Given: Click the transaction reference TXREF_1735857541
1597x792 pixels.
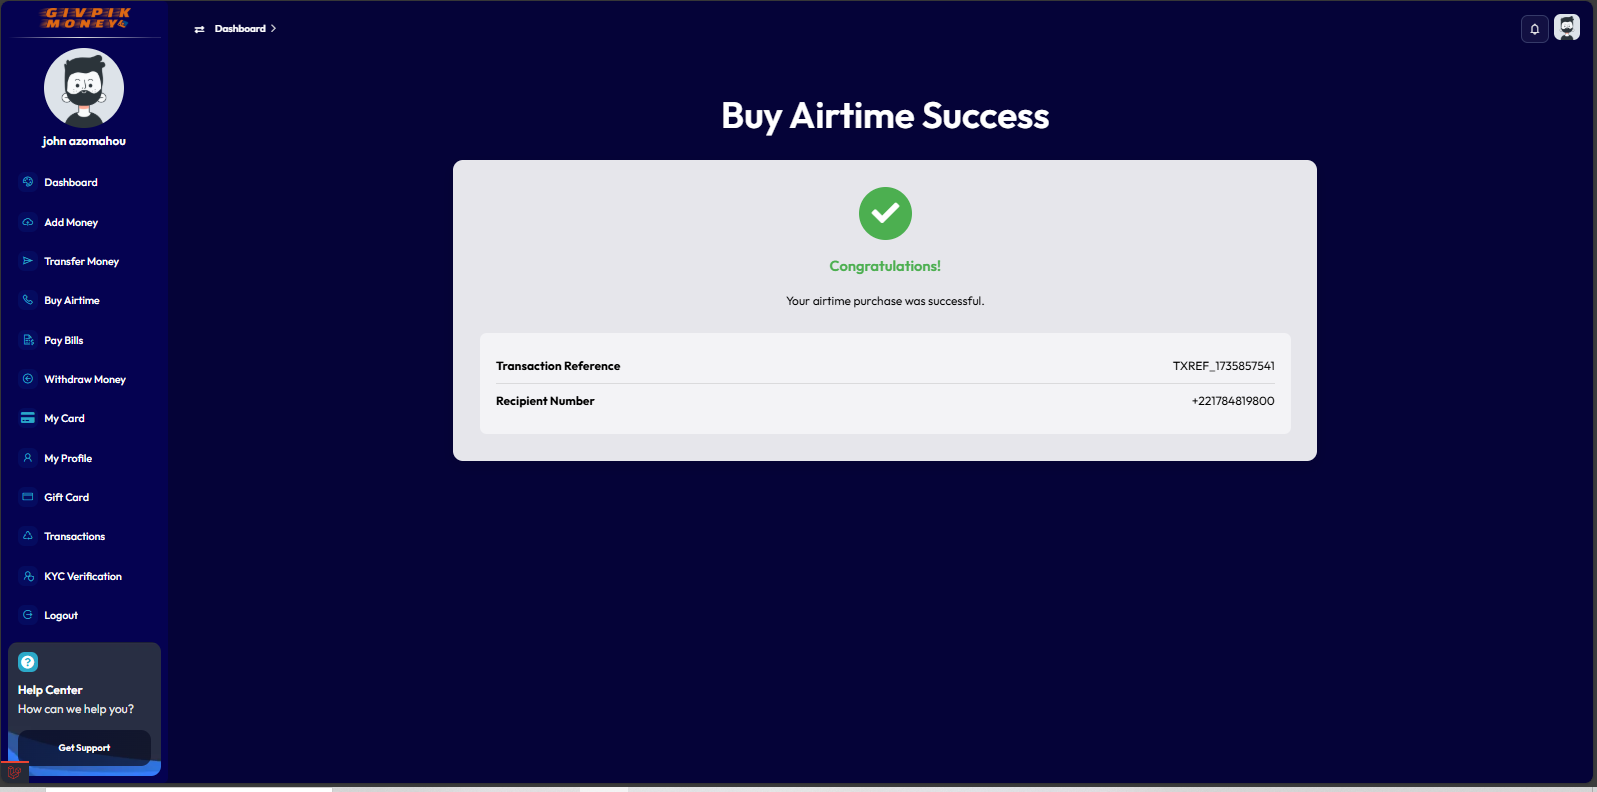Looking at the screenshot, I should 1223,366.
